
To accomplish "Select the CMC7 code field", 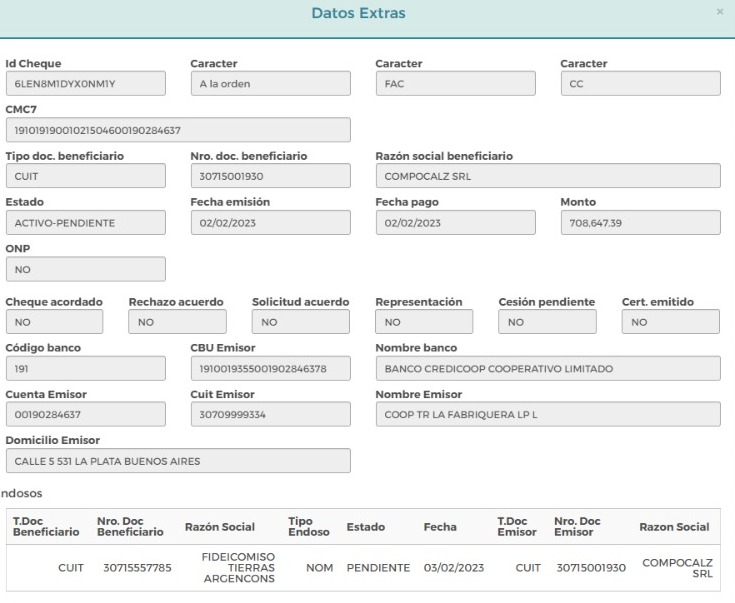I will click(178, 130).
